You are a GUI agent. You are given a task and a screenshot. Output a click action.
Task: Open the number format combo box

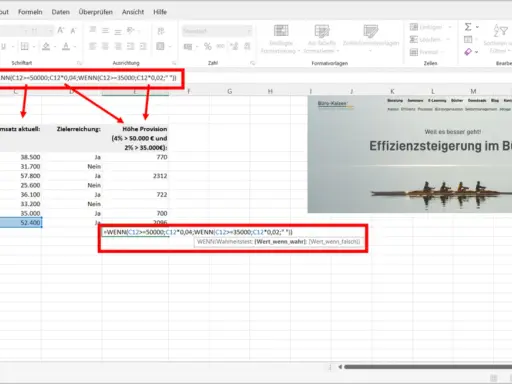[217, 31]
